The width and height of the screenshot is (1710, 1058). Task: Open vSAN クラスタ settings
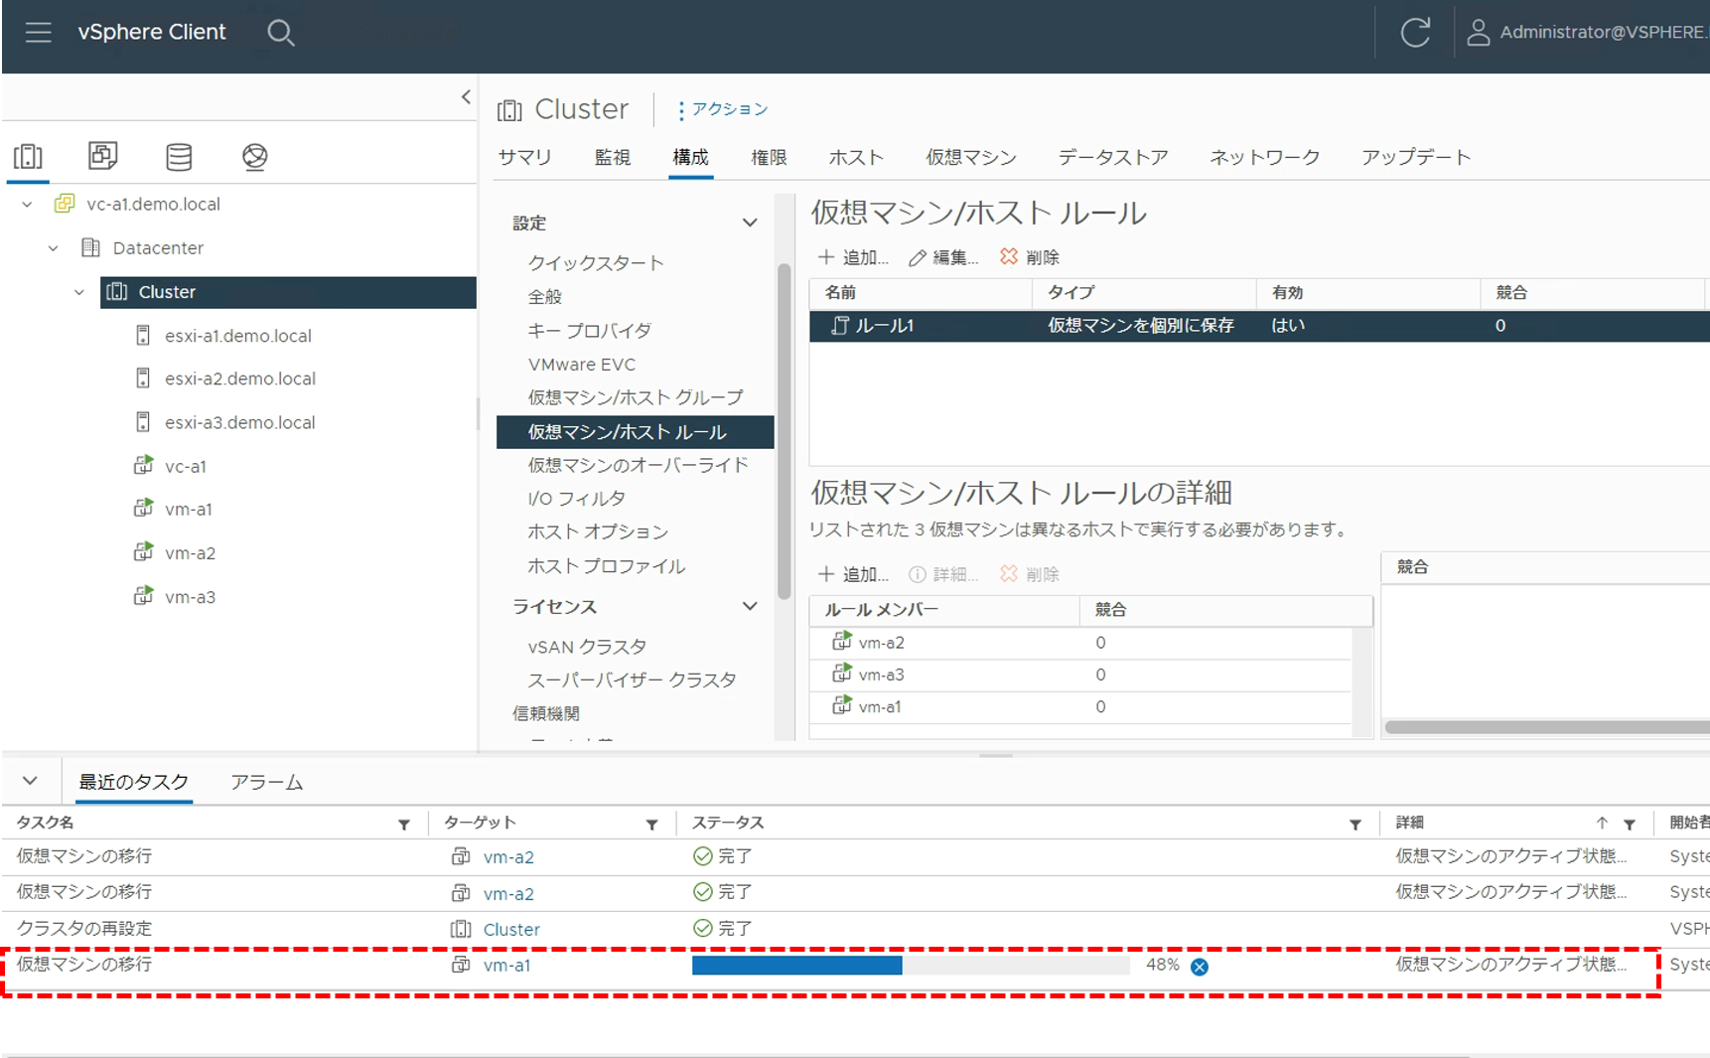587,647
